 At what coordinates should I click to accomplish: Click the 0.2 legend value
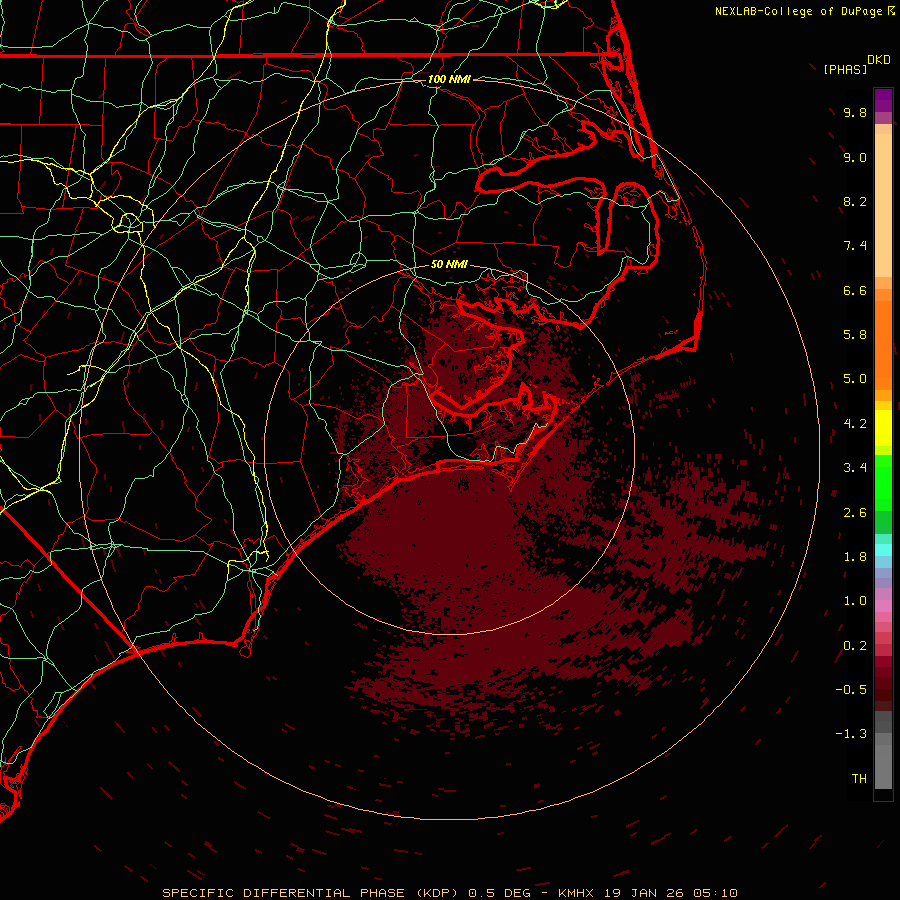[x=855, y=646]
